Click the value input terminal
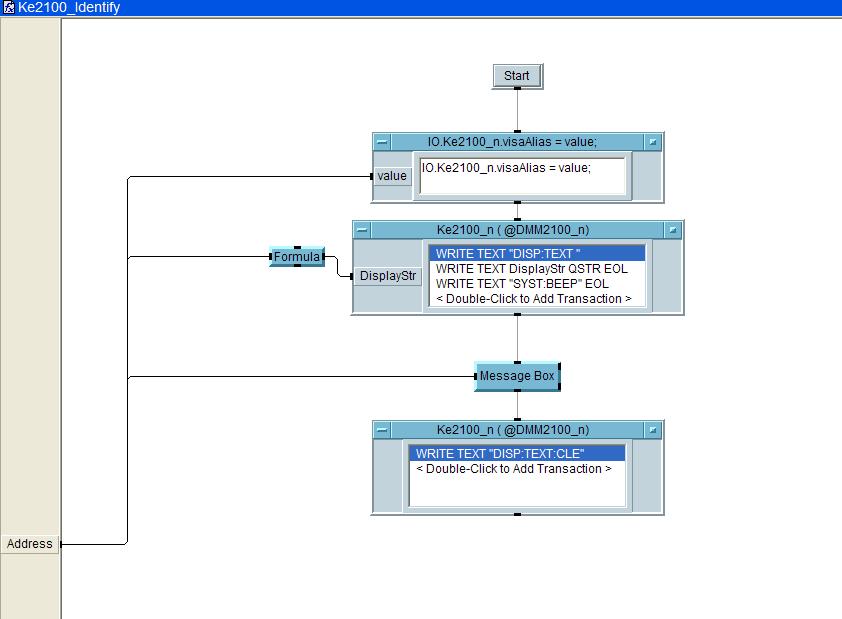The image size is (842, 619). (x=392, y=176)
